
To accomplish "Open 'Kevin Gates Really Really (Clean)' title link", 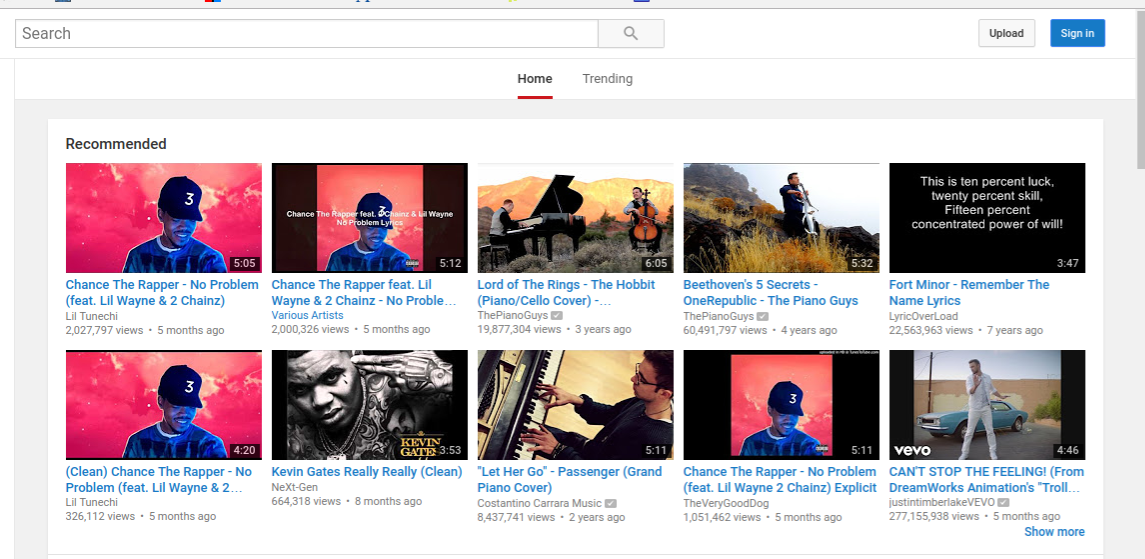I will click(367, 472).
